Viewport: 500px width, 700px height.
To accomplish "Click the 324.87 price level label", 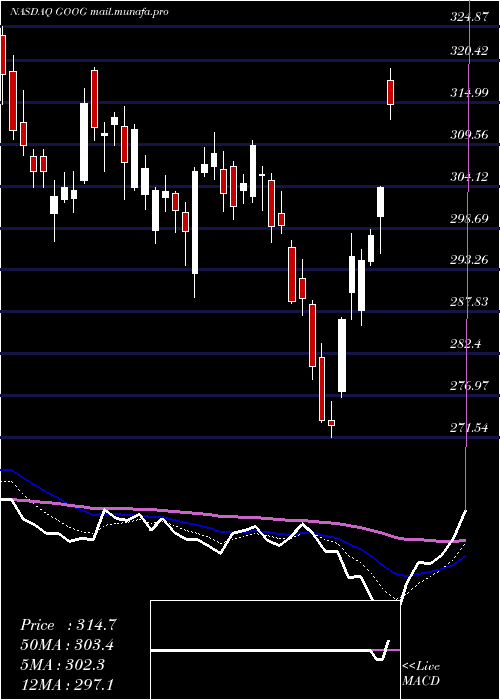I will click(x=469, y=18).
